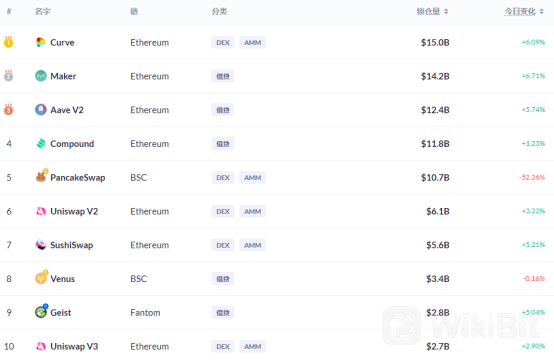Sort by the 锁仓量 column arrows
The height and width of the screenshot is (362, 554).
(x=446, y=12)
